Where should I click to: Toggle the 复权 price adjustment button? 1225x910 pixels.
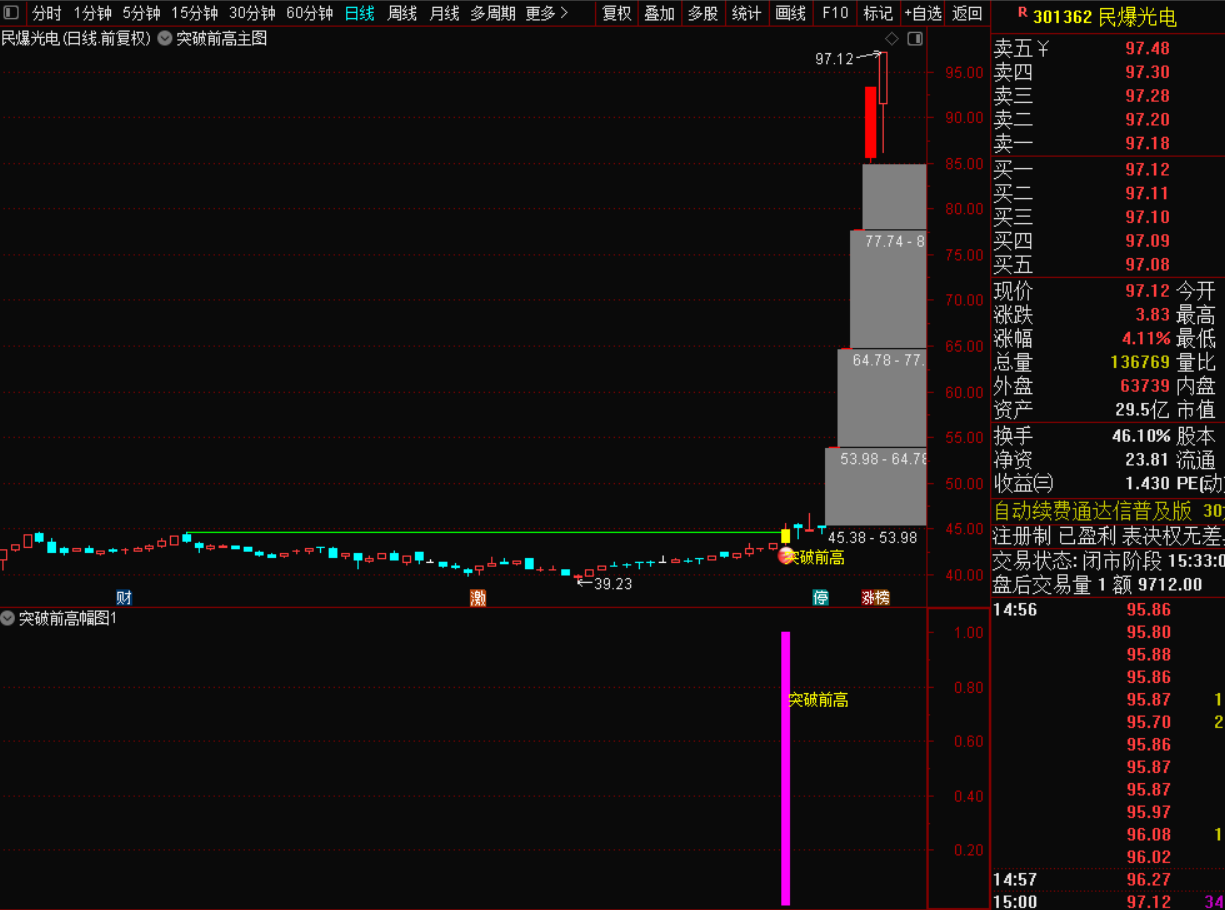[x=616, y=13]
